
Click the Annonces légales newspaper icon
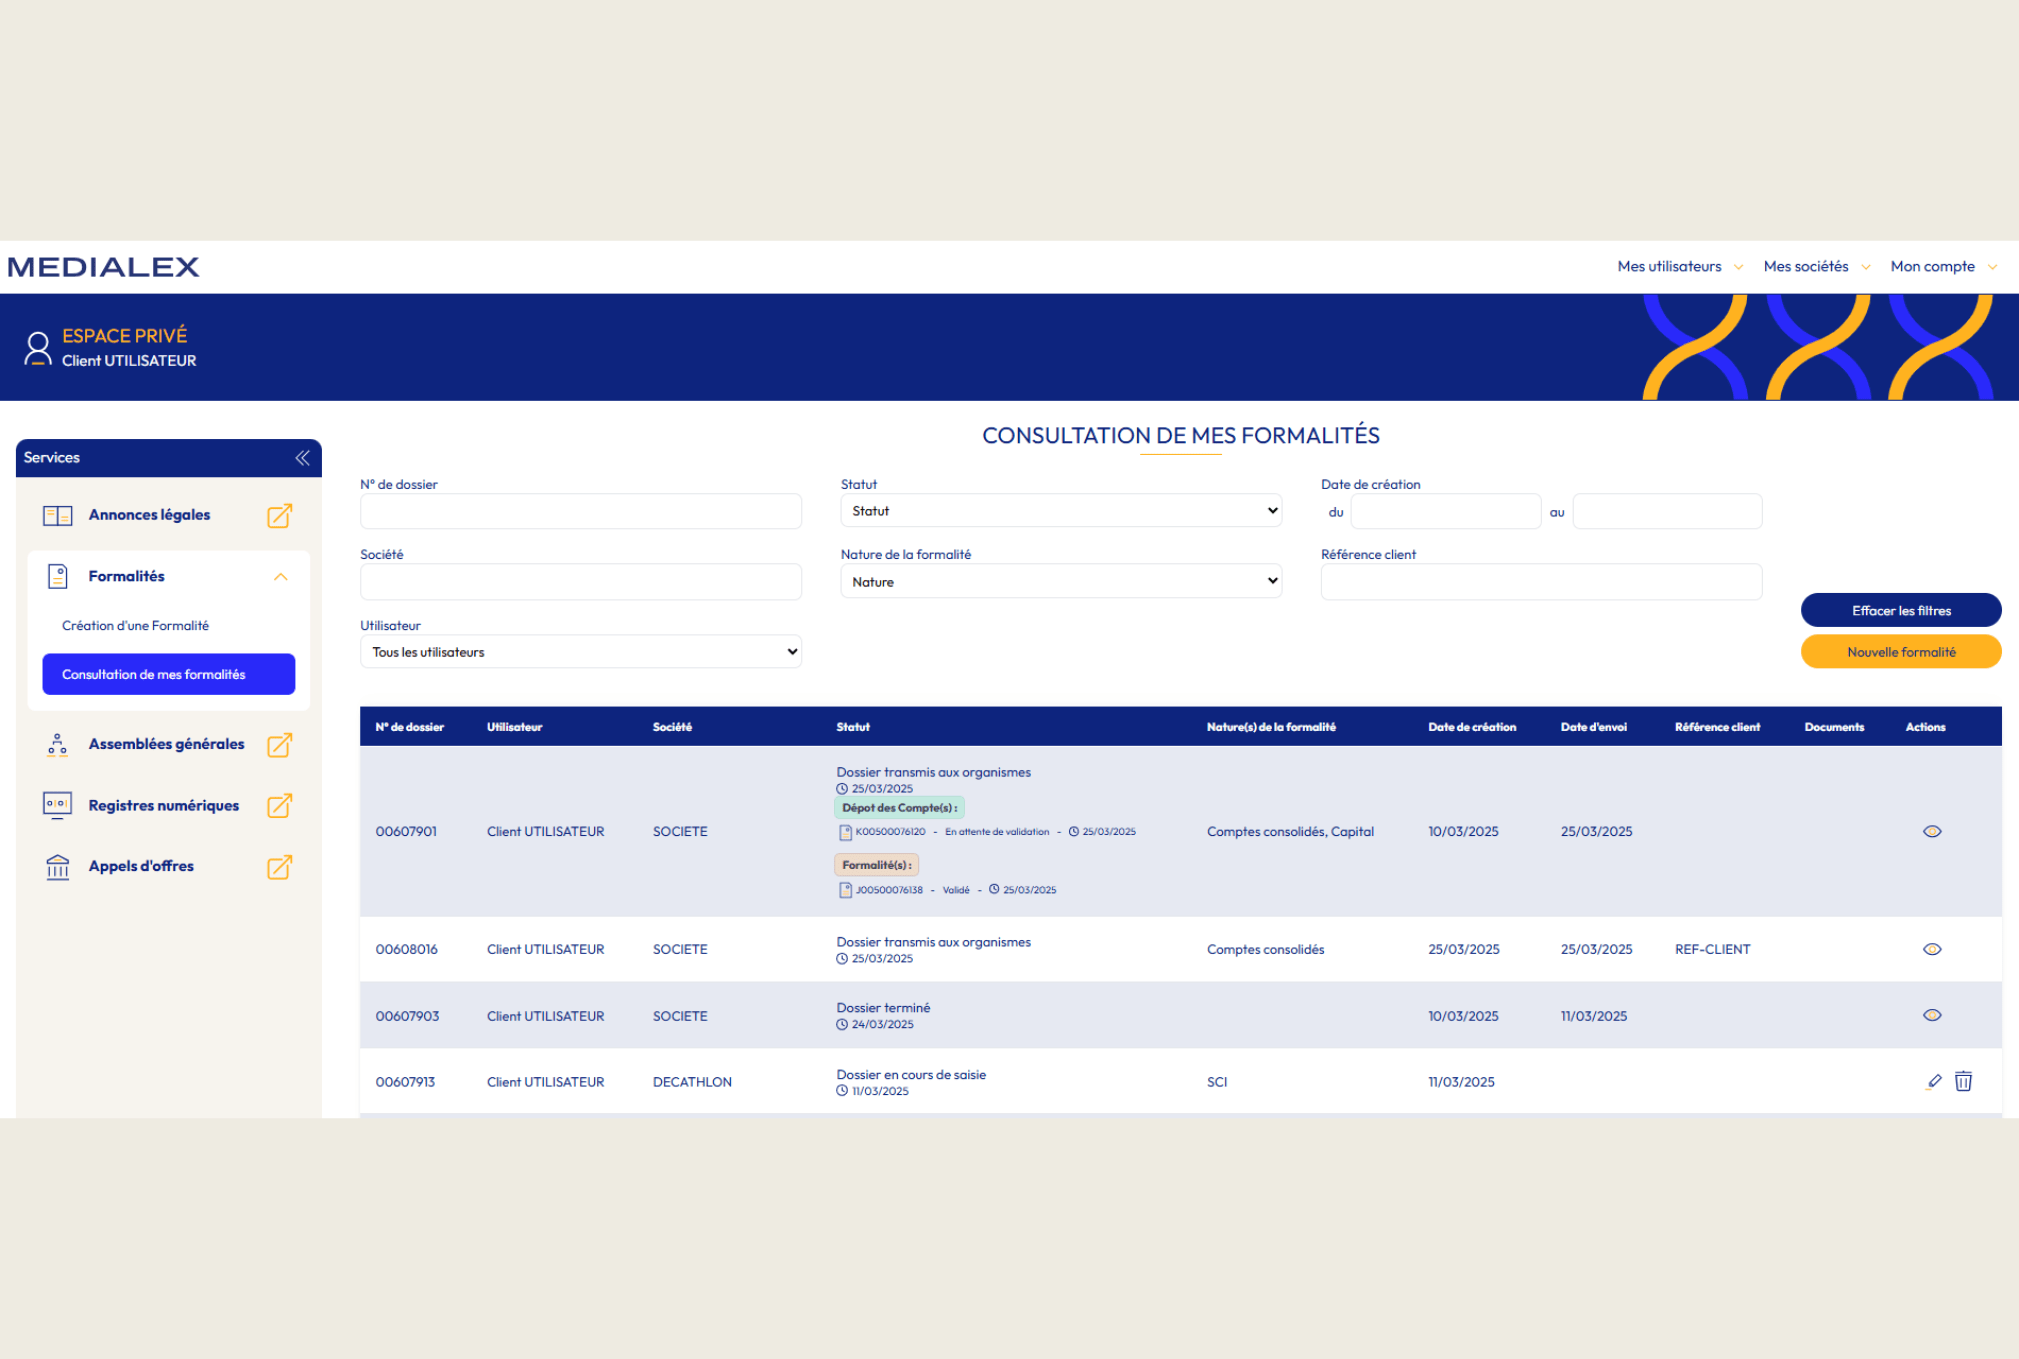coord(58,516)
